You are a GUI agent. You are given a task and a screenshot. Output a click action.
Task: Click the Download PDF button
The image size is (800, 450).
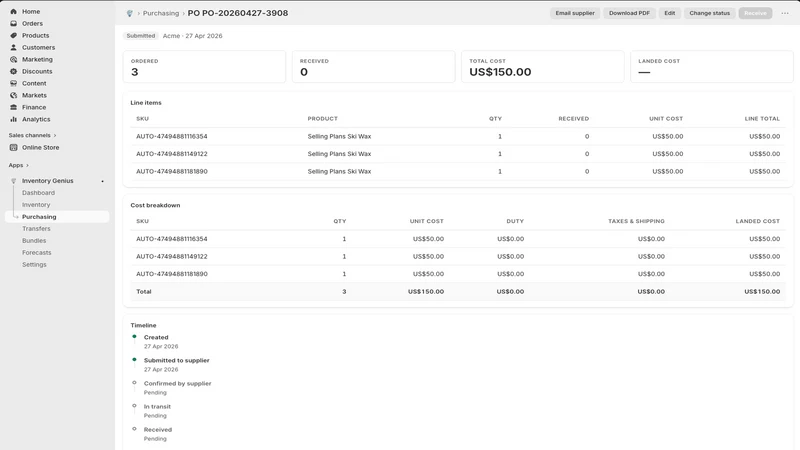click(x=629, y=13)
